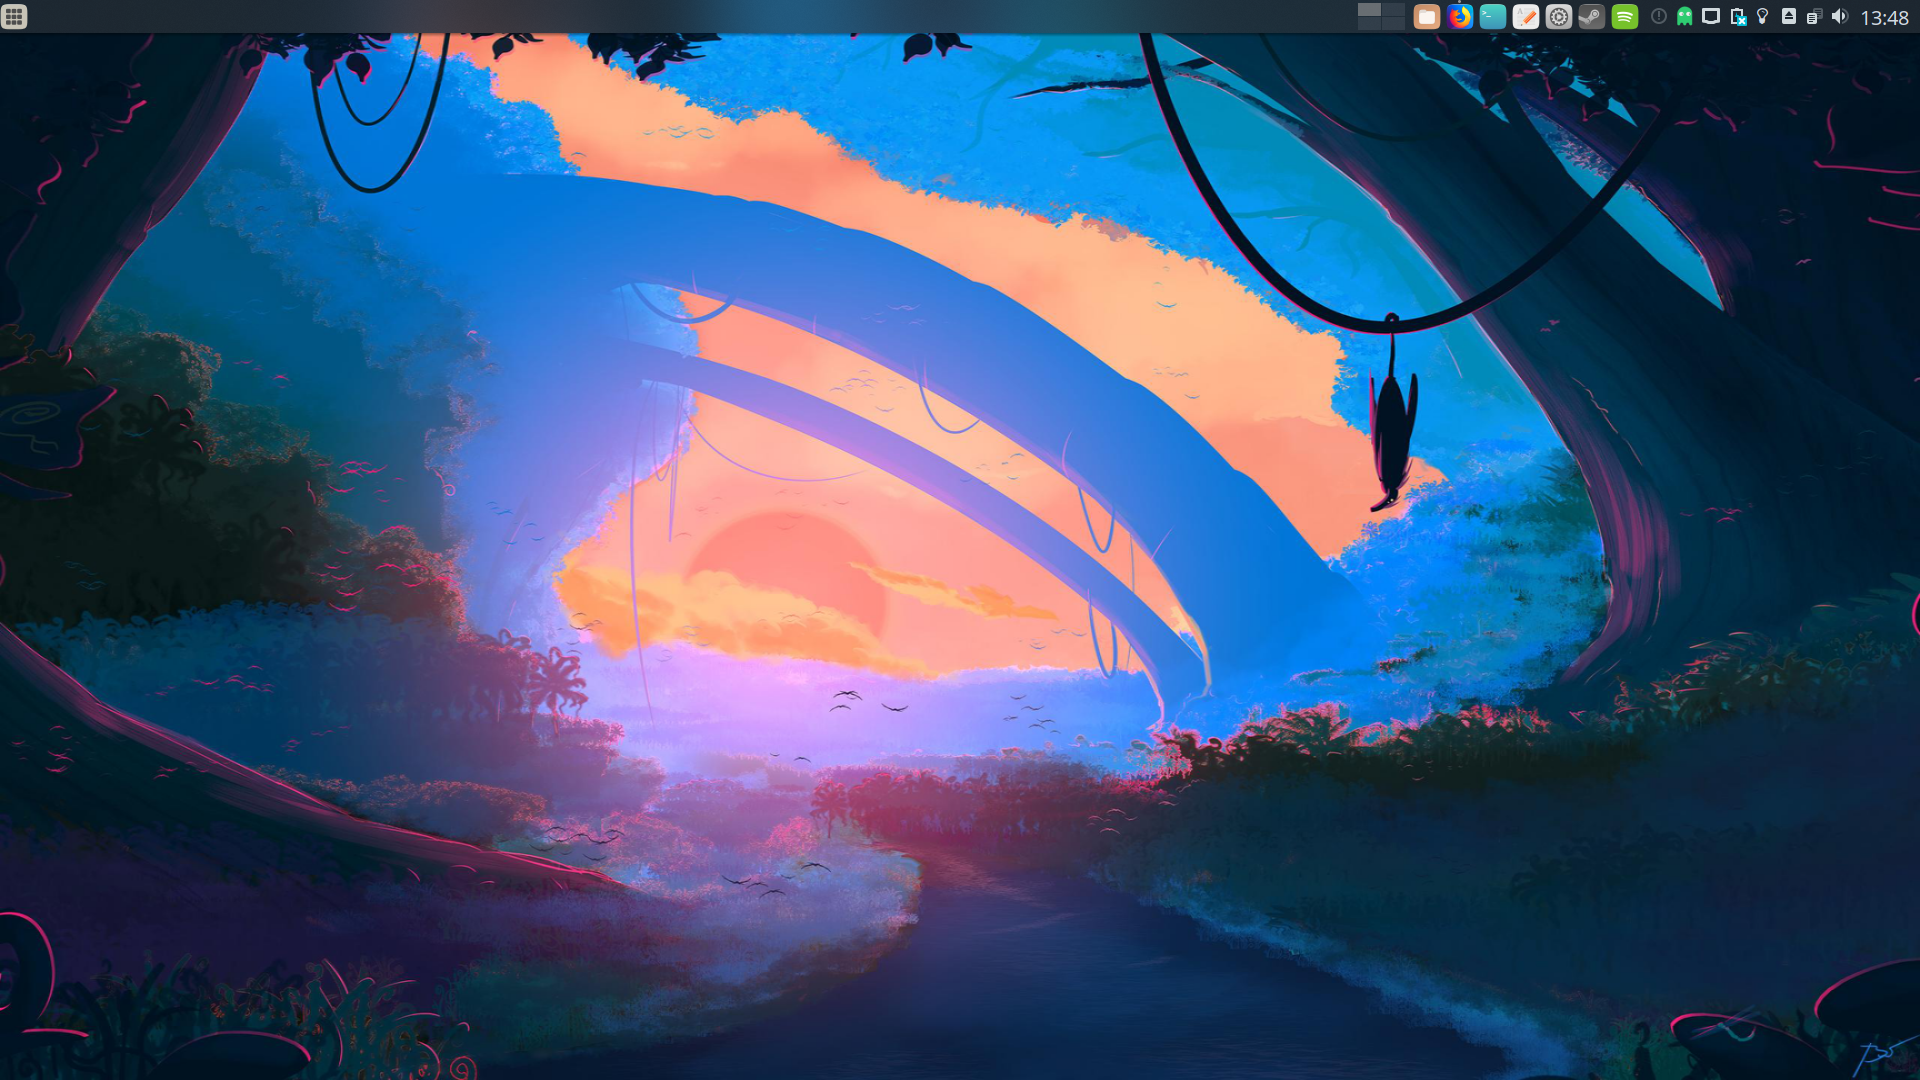The width and height of the screenshot is (1920, 1080).
Task: Switch to the bottom-right virtual desktop in pager
Action: 1393,24
